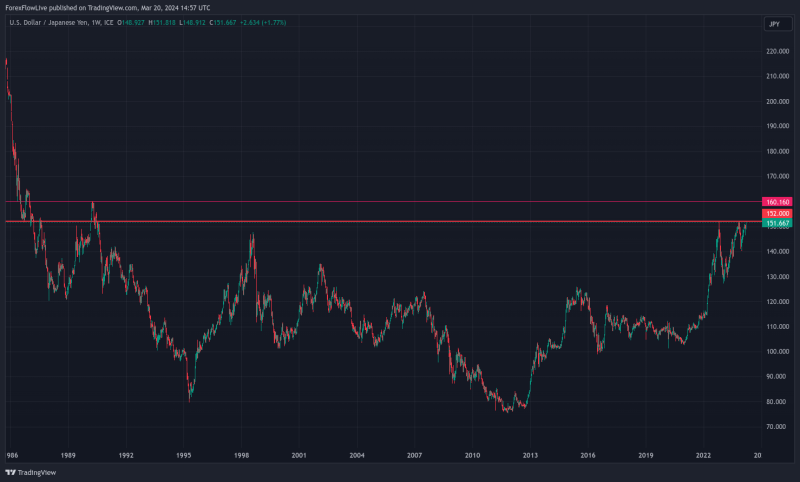Click the 2022 time axis label

pyautogui.click(x=704, y=455)
